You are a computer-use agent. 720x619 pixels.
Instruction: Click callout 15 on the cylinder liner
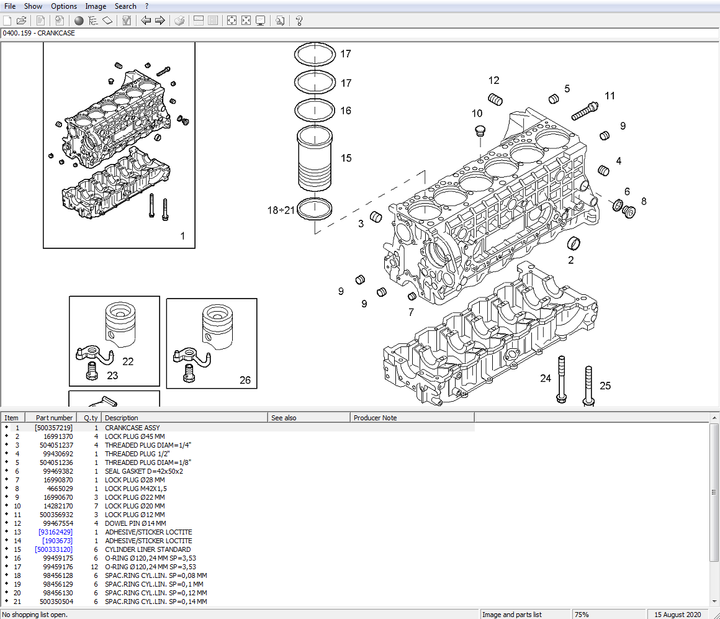pos(346,158)
